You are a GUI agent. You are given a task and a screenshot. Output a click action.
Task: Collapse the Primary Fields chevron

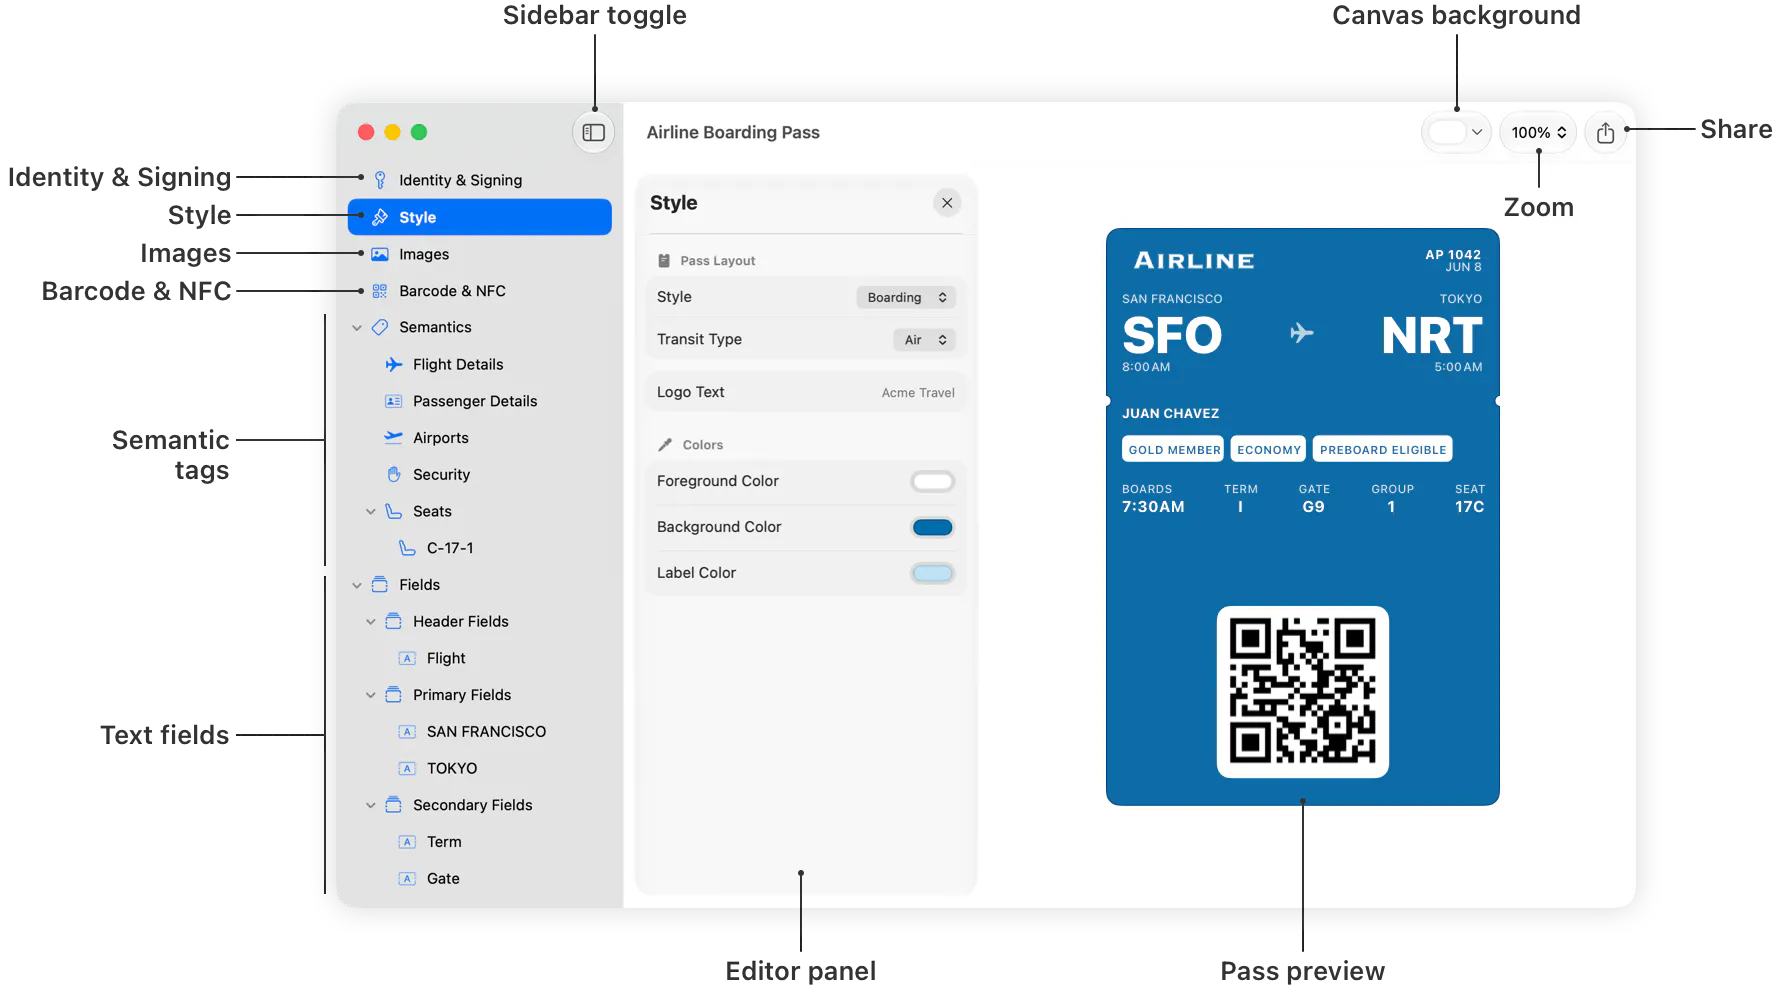(x=371, y=695)
